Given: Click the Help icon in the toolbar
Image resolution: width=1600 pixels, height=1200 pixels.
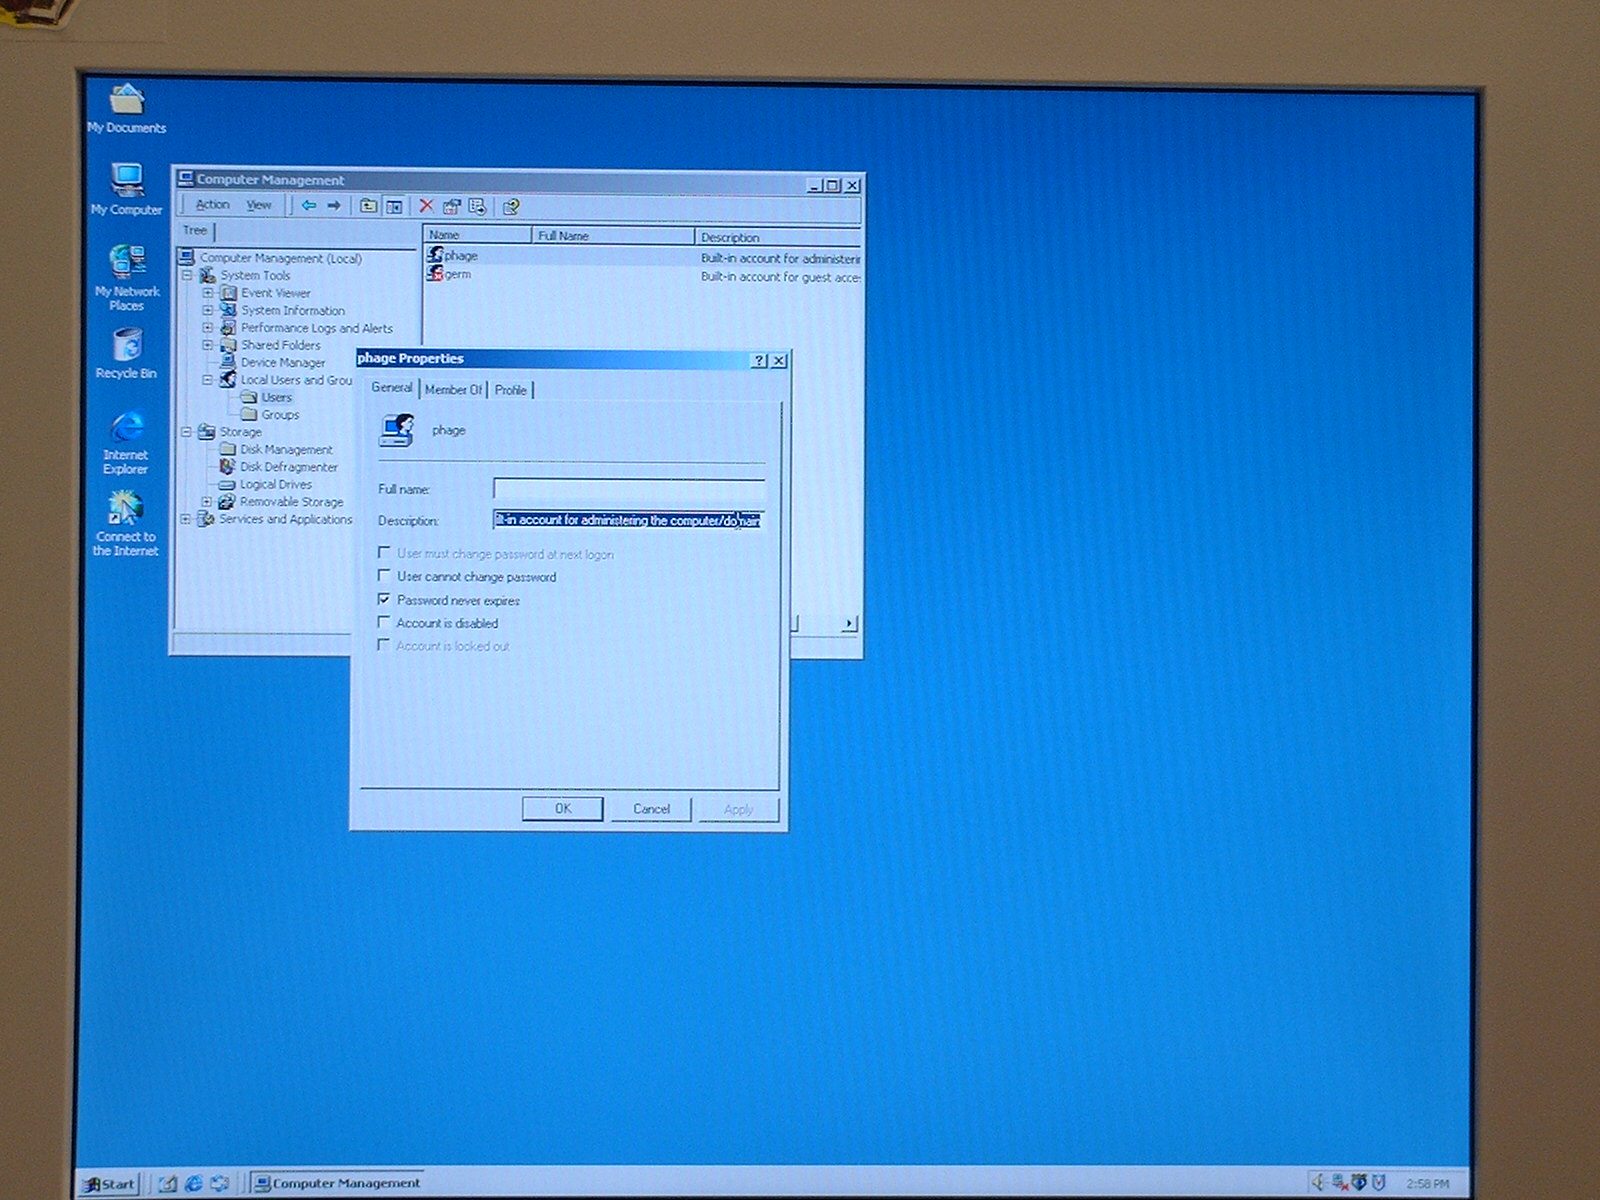Looking at the screenshot, I should [511, 207].
